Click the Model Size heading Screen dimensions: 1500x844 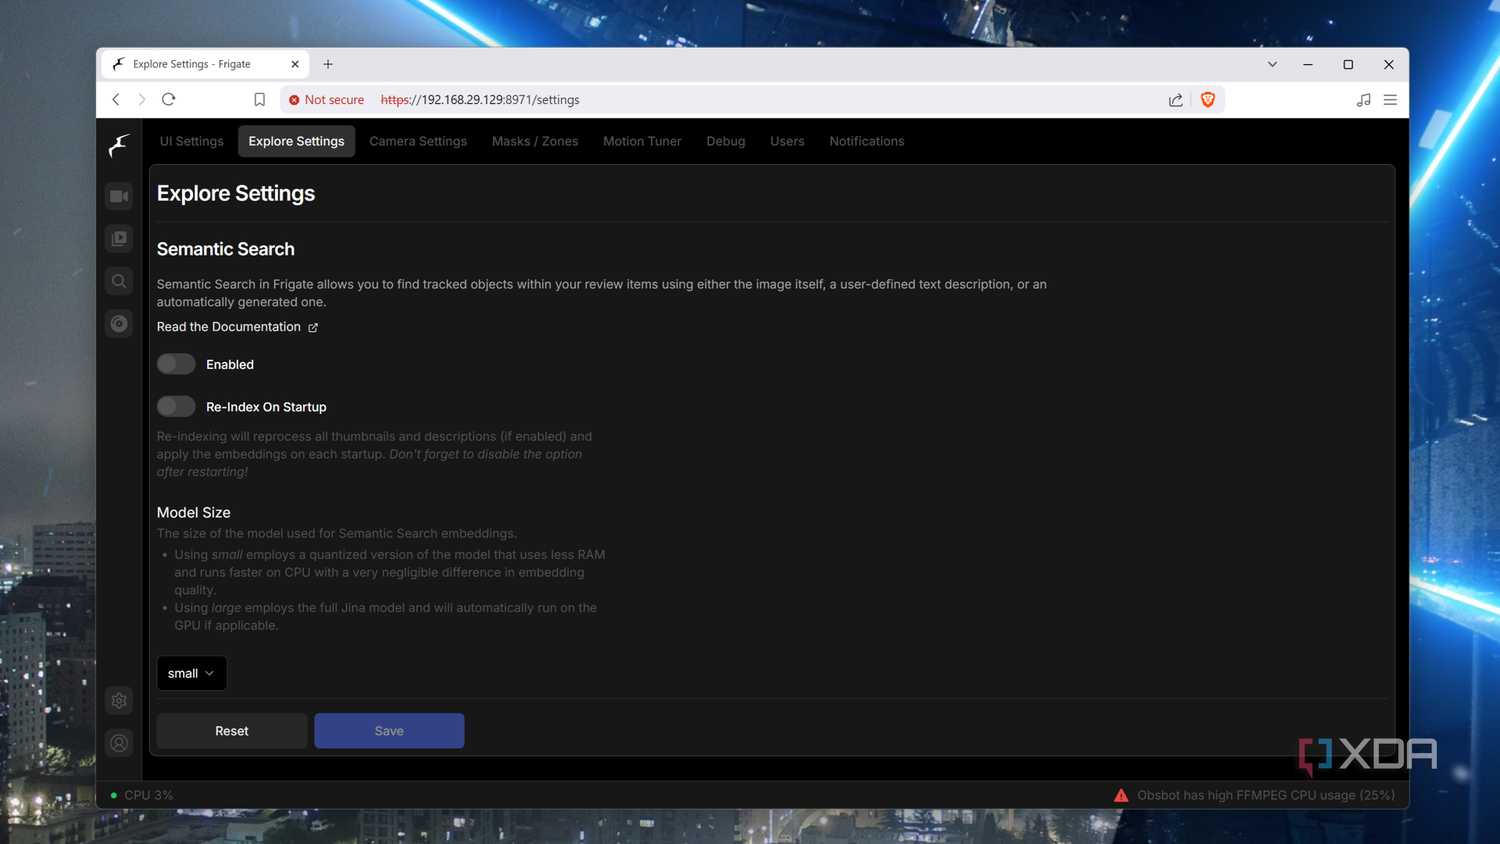[194, 513]
